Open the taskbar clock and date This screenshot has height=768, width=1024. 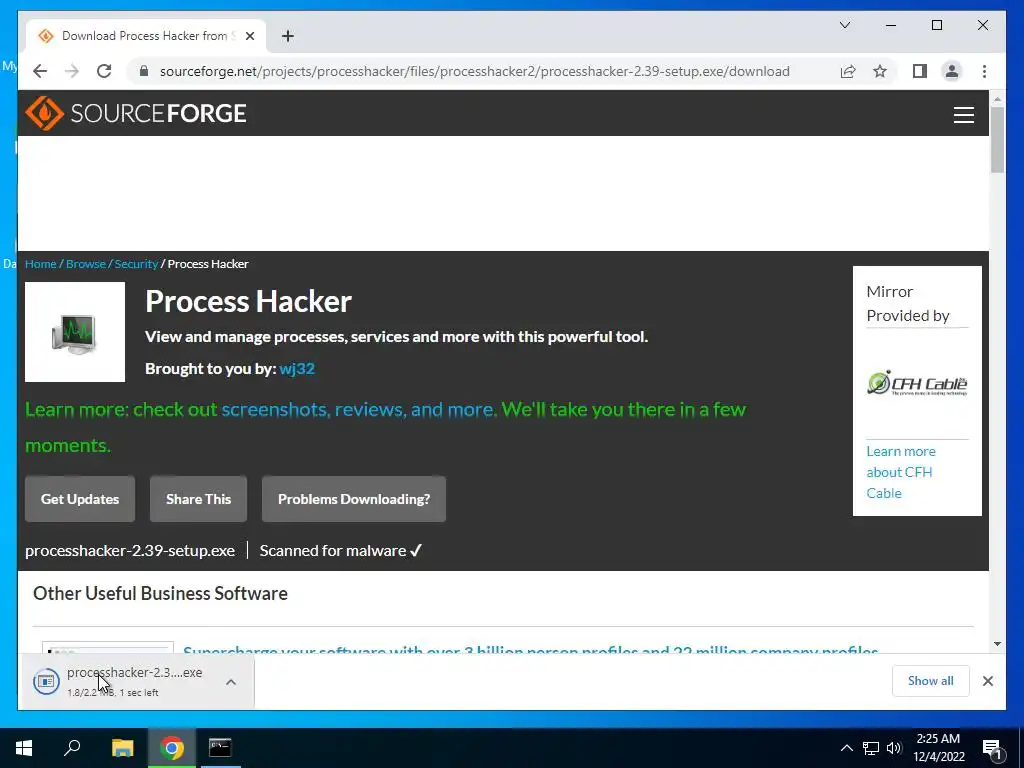coord(938,748)
